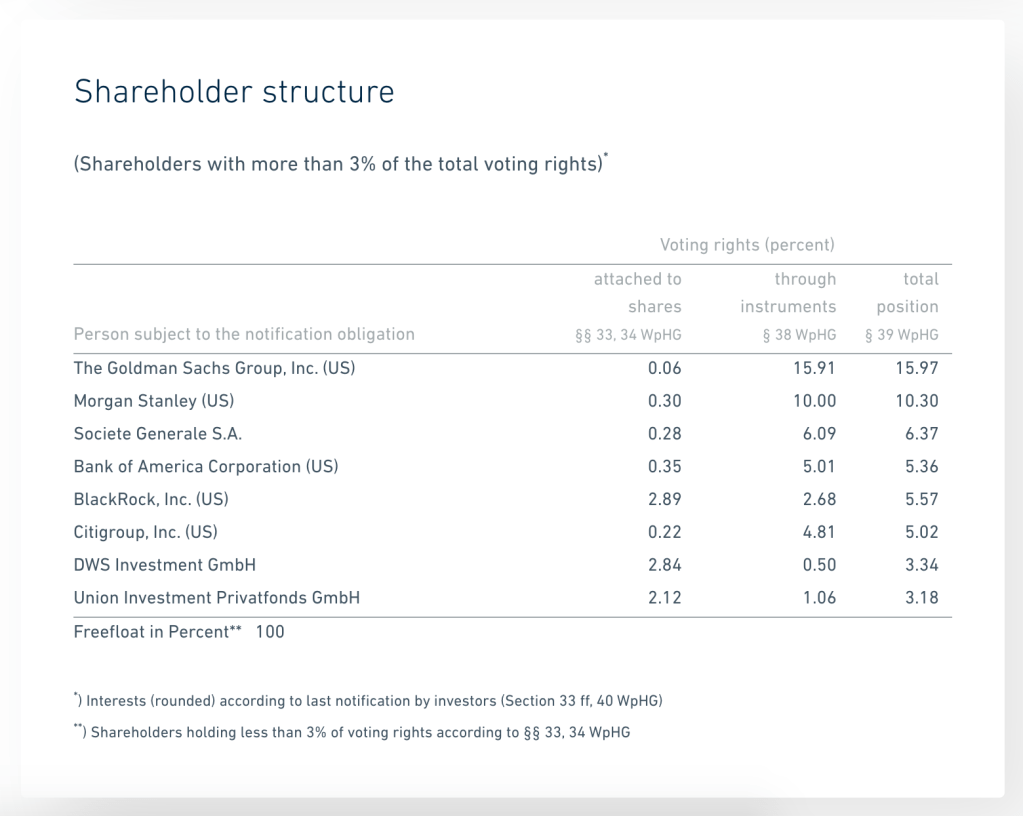Click the "attached to shares" column header
This screenshot has width=1023, height=816.
(637, 293)
